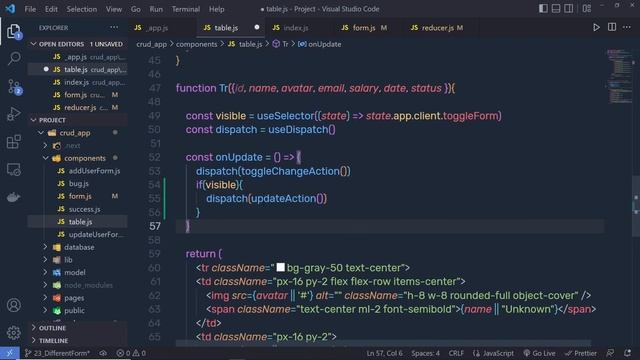Open Explorer Views and More Actions ellipsis

tap(114, 27)
